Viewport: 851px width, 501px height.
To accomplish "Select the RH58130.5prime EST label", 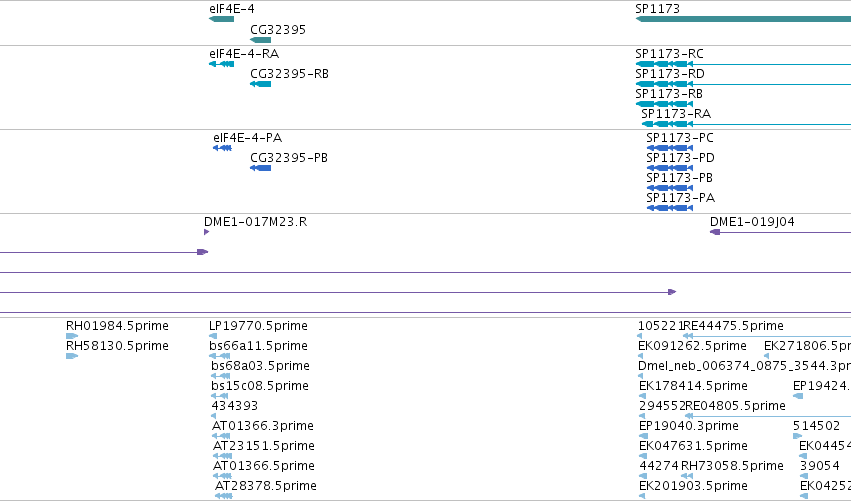I will pyautogui.click(x=117, y=346).
